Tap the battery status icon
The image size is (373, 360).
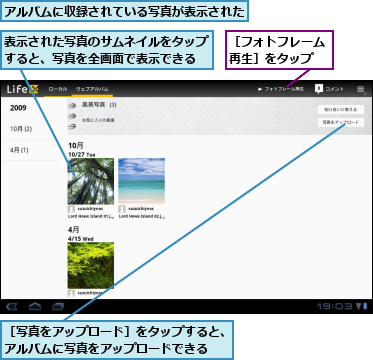365,306
